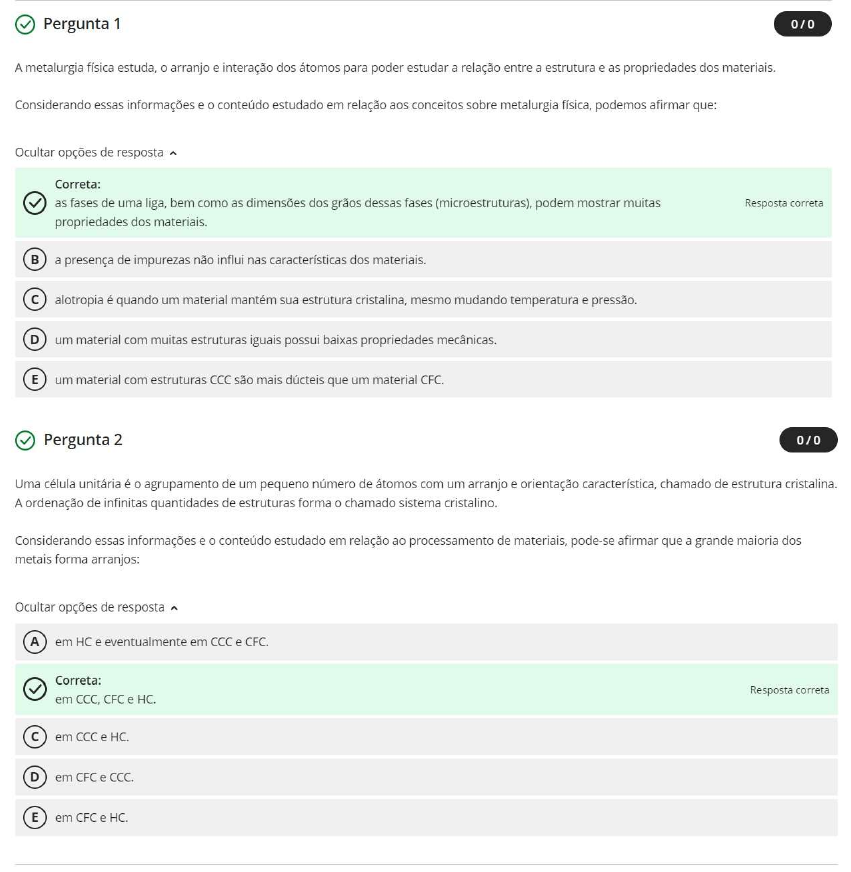Click the green check icon beside Pergunta 2
The width and height of the screenshot is (851, 872).
[x=25, y=440]
